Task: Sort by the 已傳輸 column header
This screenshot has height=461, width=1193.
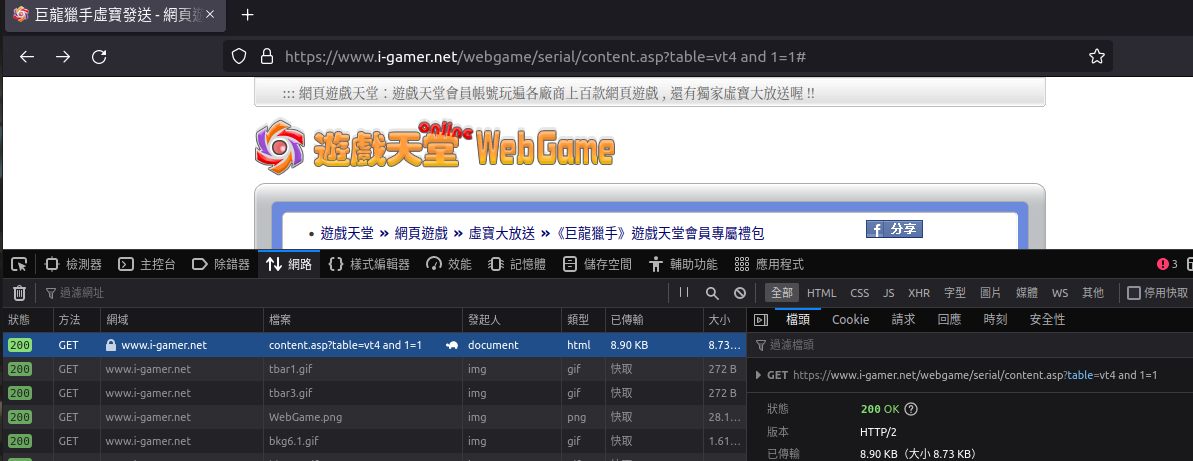Action: pyautogui.click(x=654, y=320)
